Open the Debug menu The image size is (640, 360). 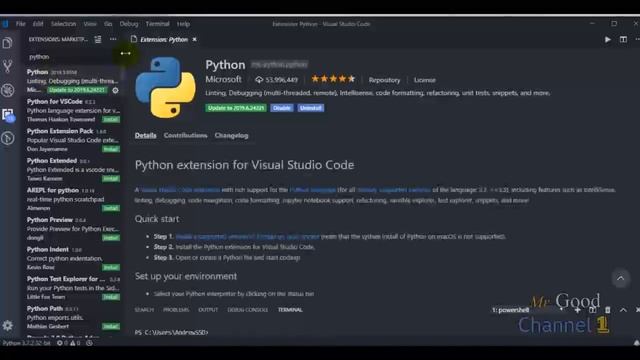(x=129, y=24)
